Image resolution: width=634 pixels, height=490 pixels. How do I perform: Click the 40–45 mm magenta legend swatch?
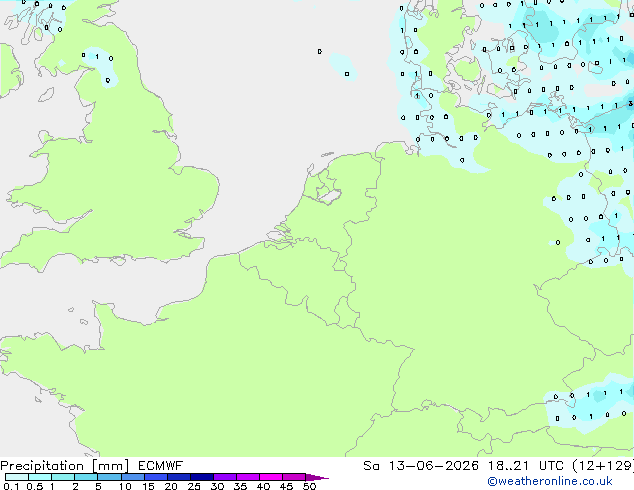pyautogui.click(x=271, y=477)
